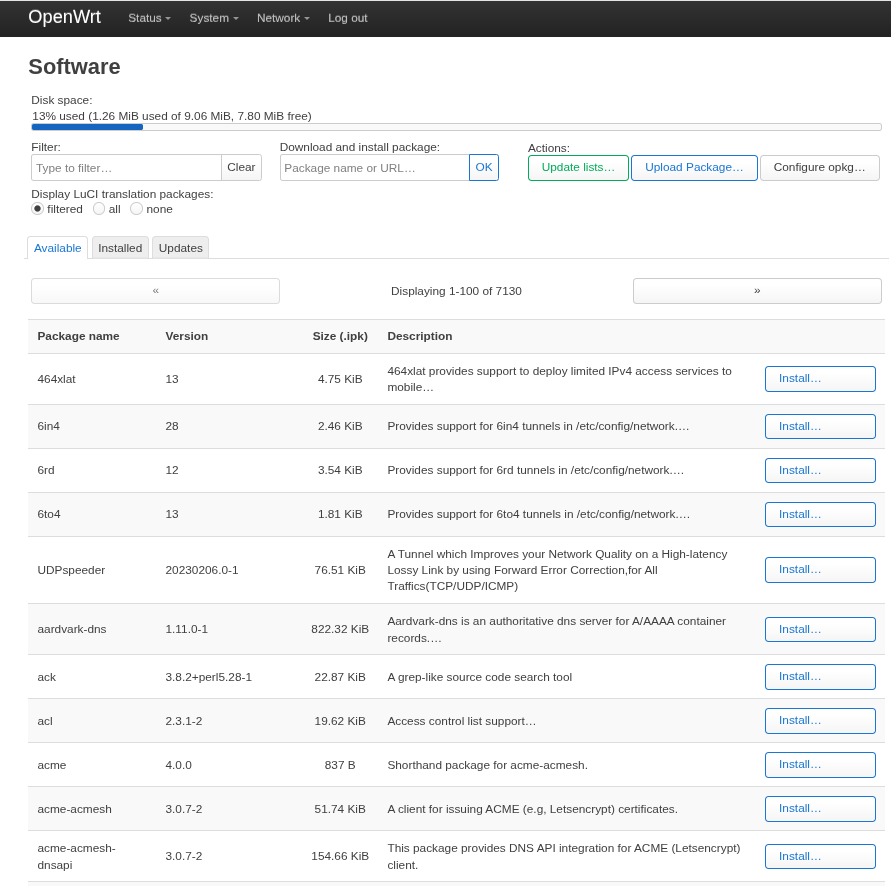Open the Status dropdown menu
Viewport: 891px width, 886px height.
tap(149, 18)
